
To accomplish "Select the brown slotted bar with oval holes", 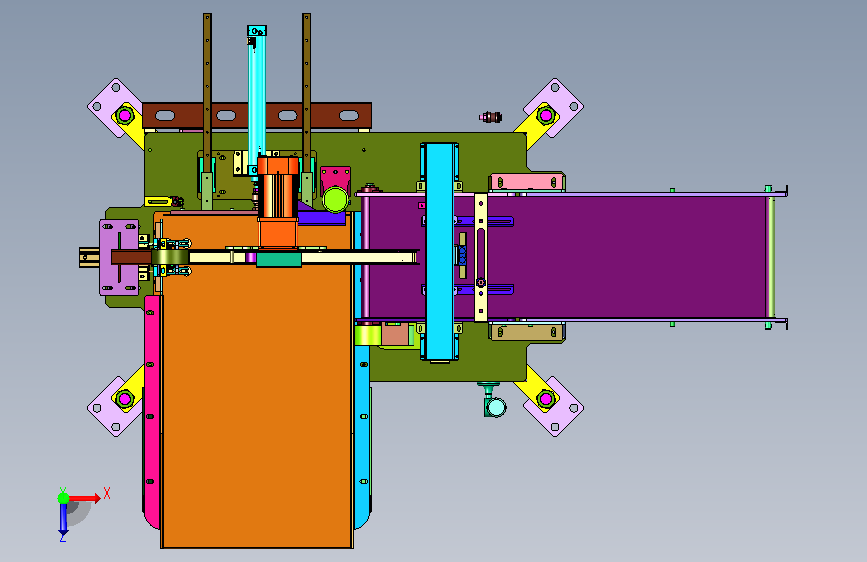I will pyautogui.click(x=257, y=116).
